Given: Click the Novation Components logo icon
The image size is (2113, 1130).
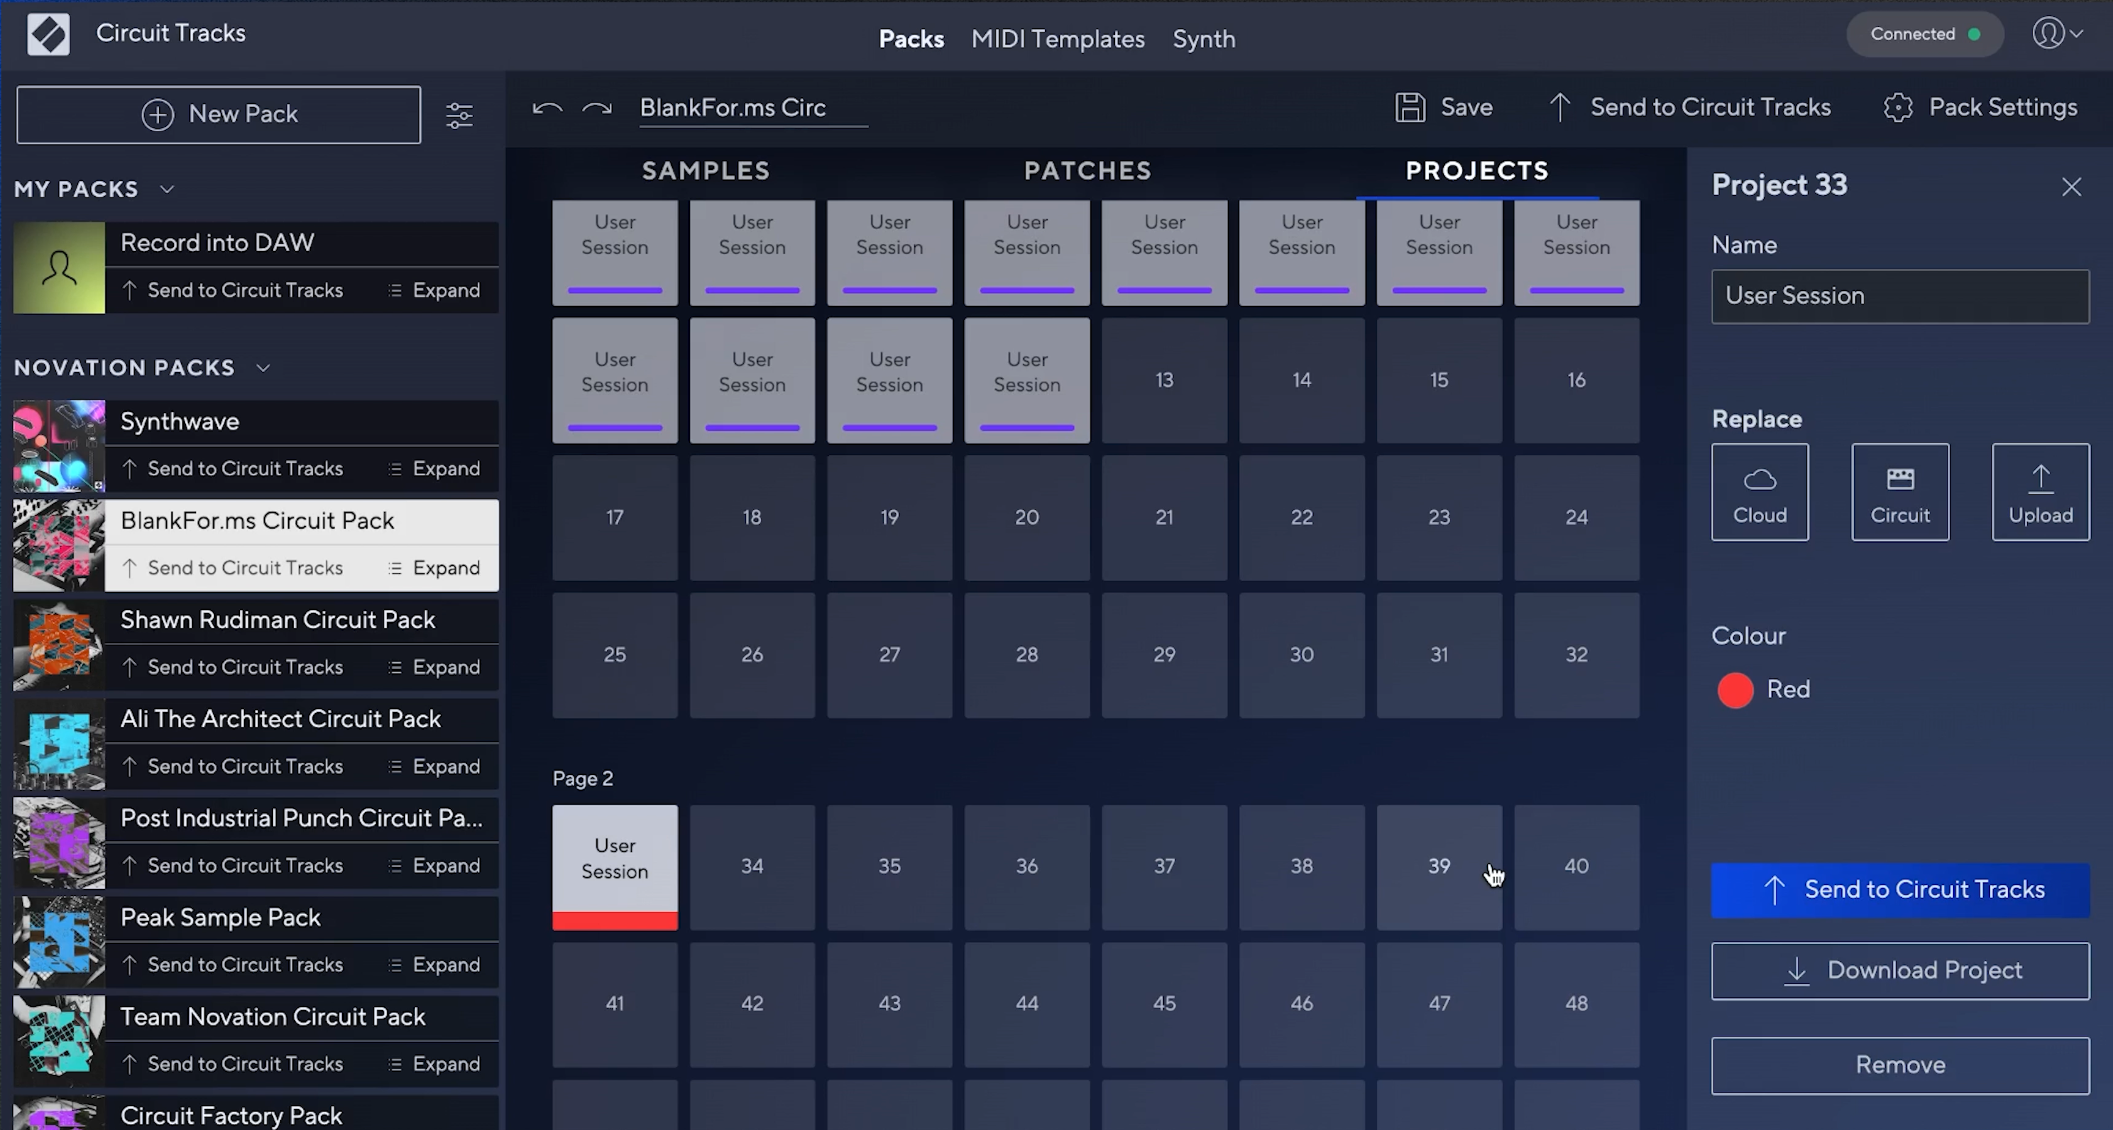Looking at the screenshot, I should coord(48,34).
